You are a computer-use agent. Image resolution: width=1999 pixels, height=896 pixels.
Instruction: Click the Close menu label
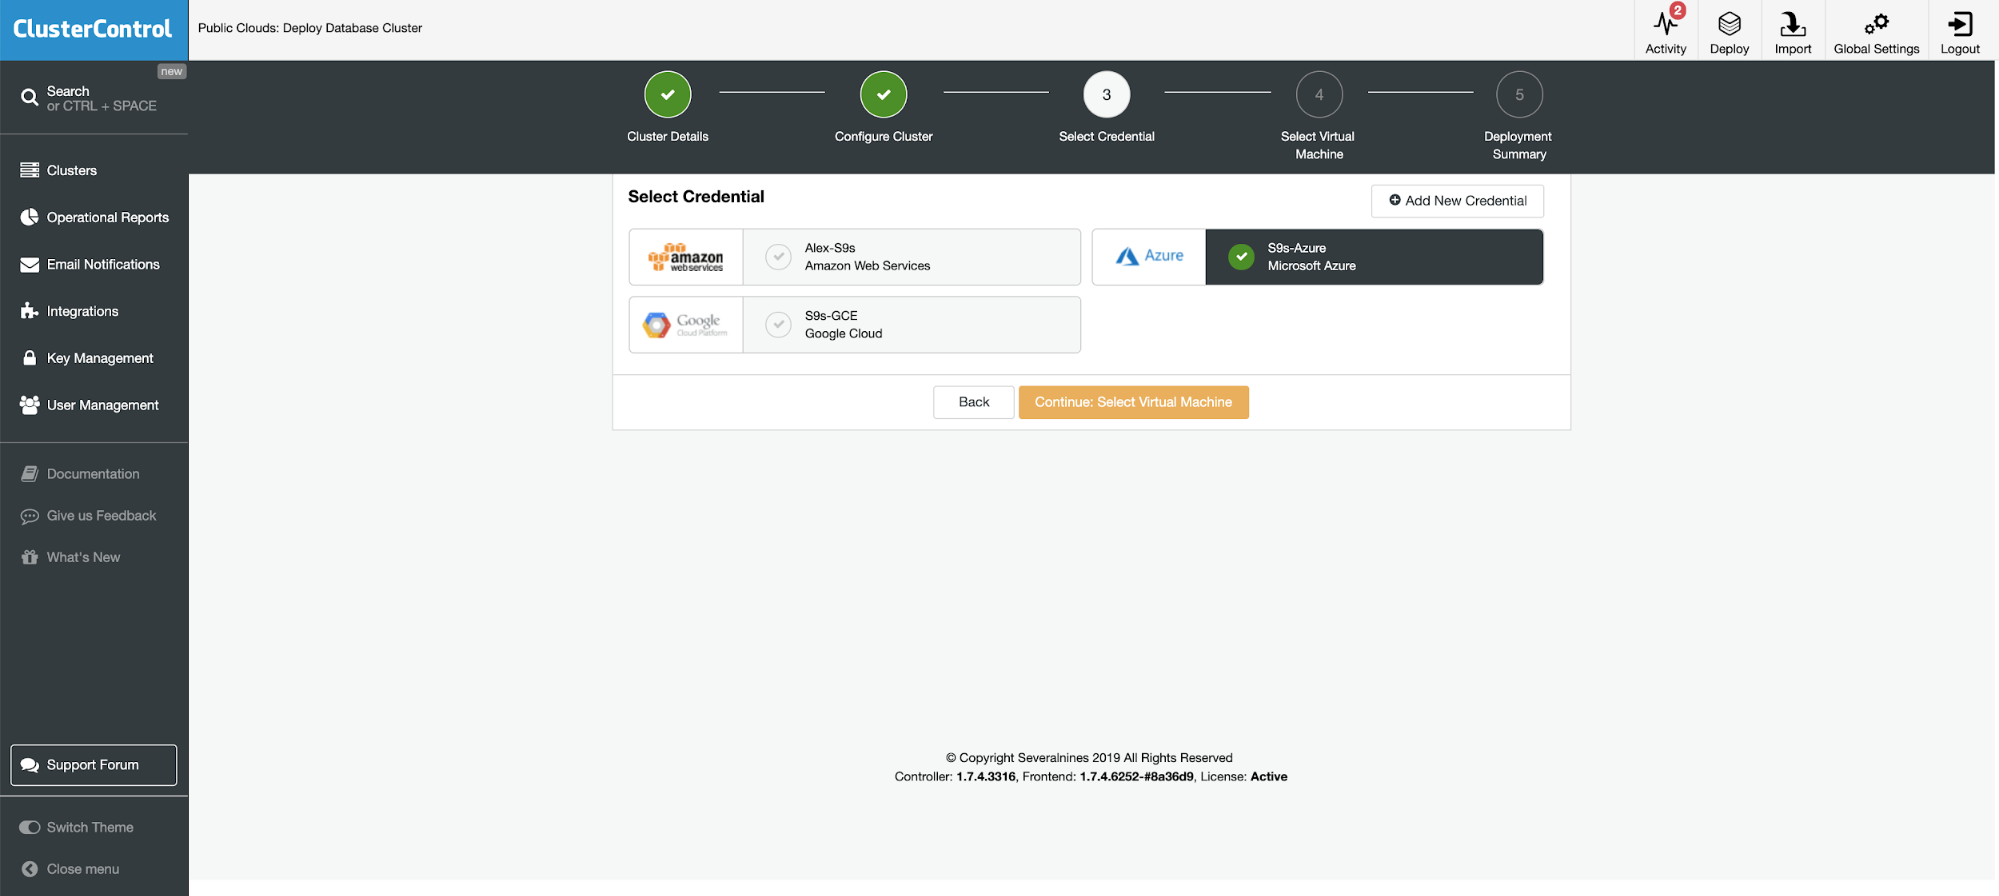[x=83, y=869]
